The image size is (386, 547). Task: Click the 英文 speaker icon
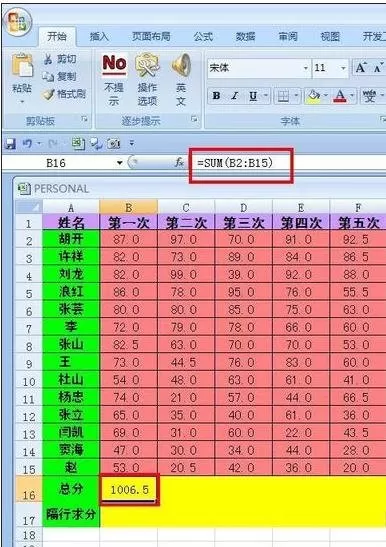tap(181, 65)
